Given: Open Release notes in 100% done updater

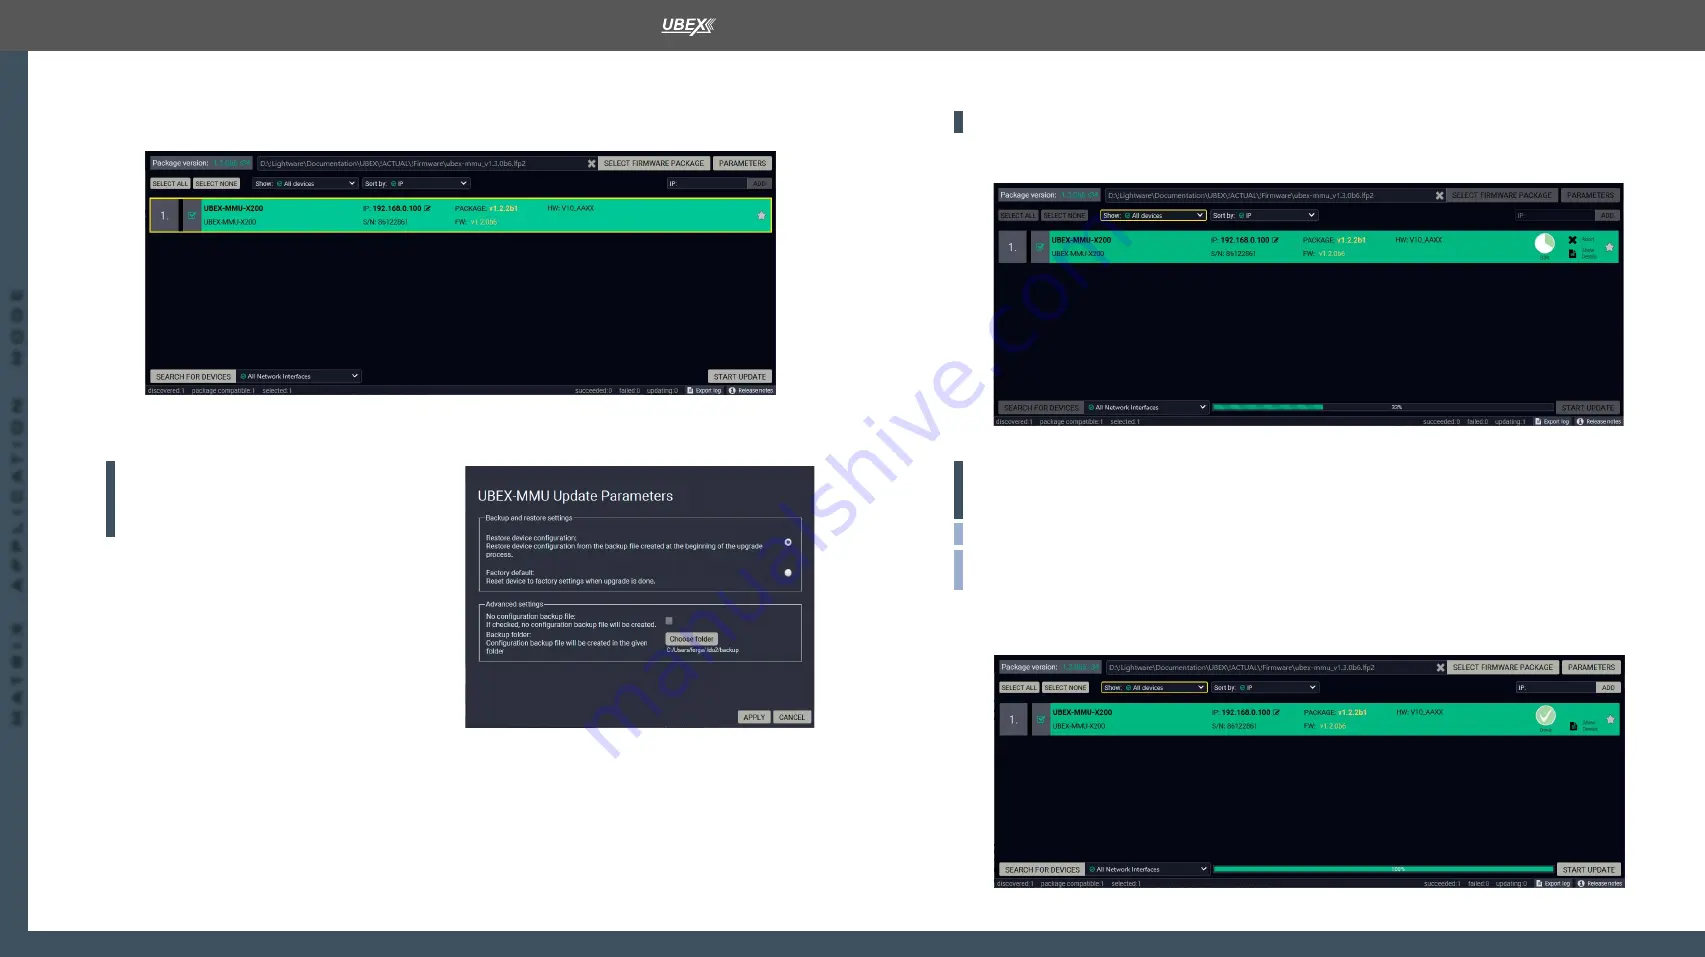Looking at the screenshot, I should pos(1600,883).
